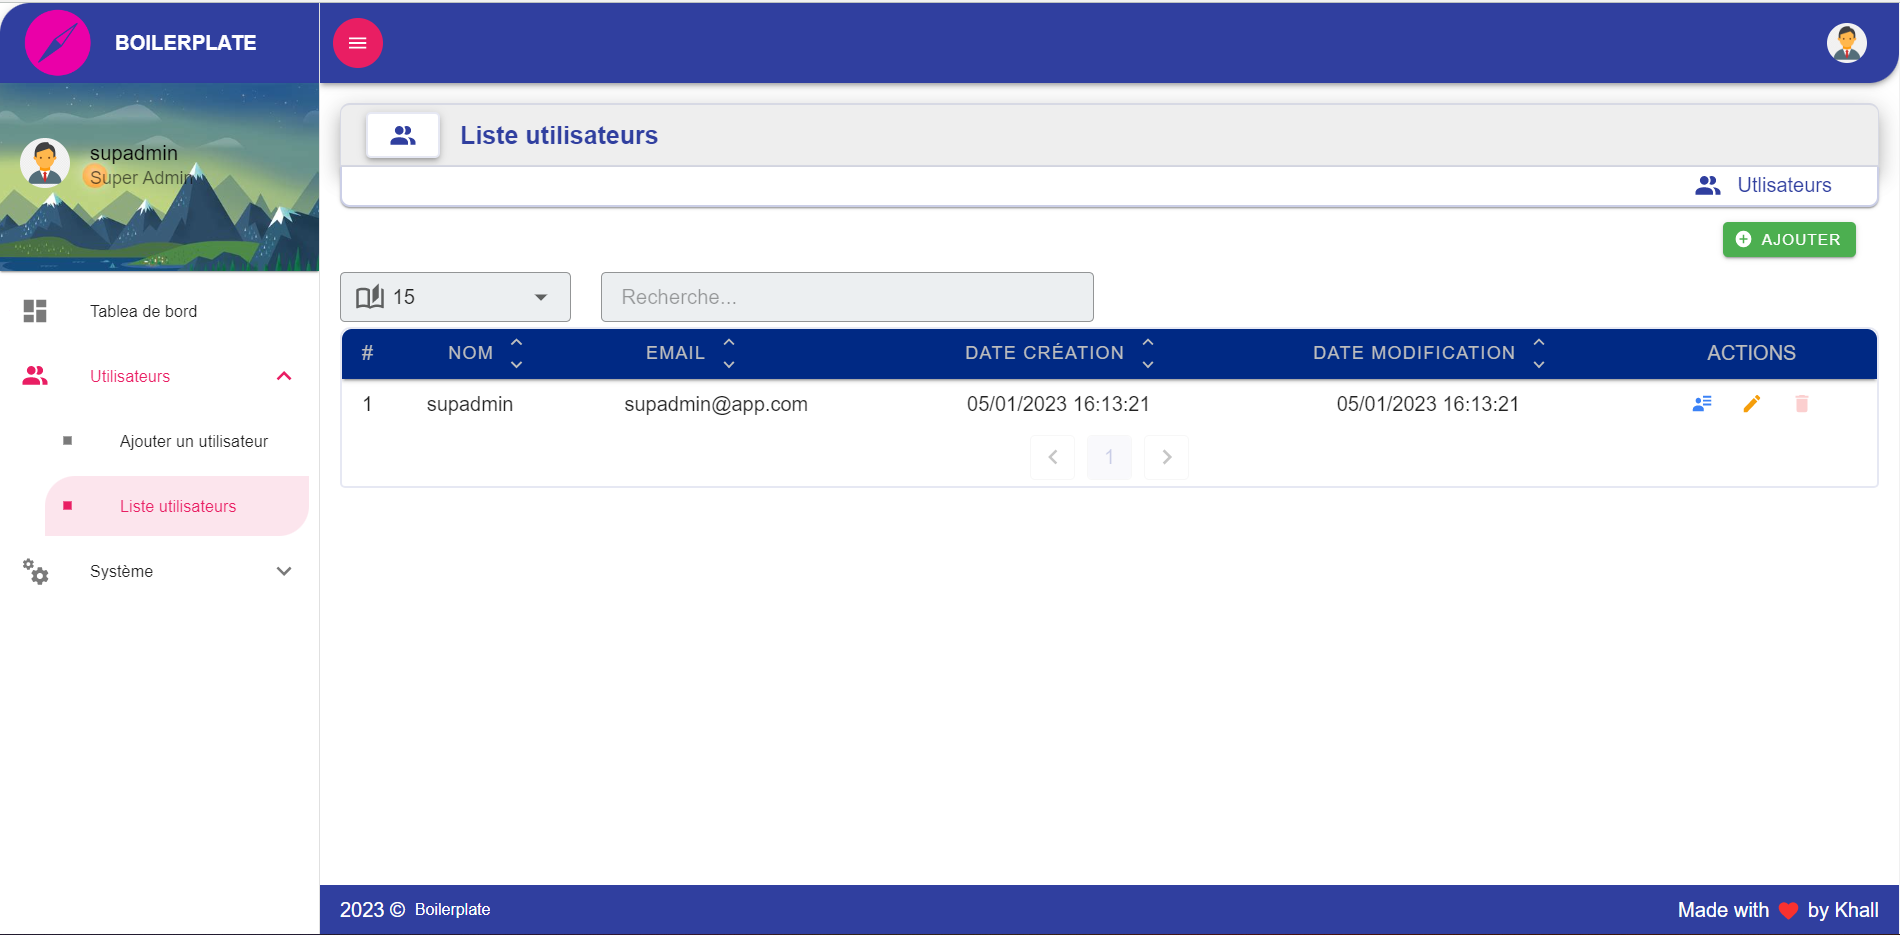The height and width of the screenshot is (935, 1900).
Task: Click the Super Admin role label
Action: [141, 178]
